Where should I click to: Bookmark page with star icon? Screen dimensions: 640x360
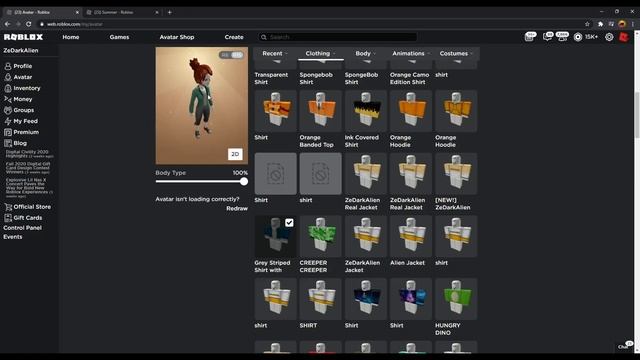pos(587,24)
